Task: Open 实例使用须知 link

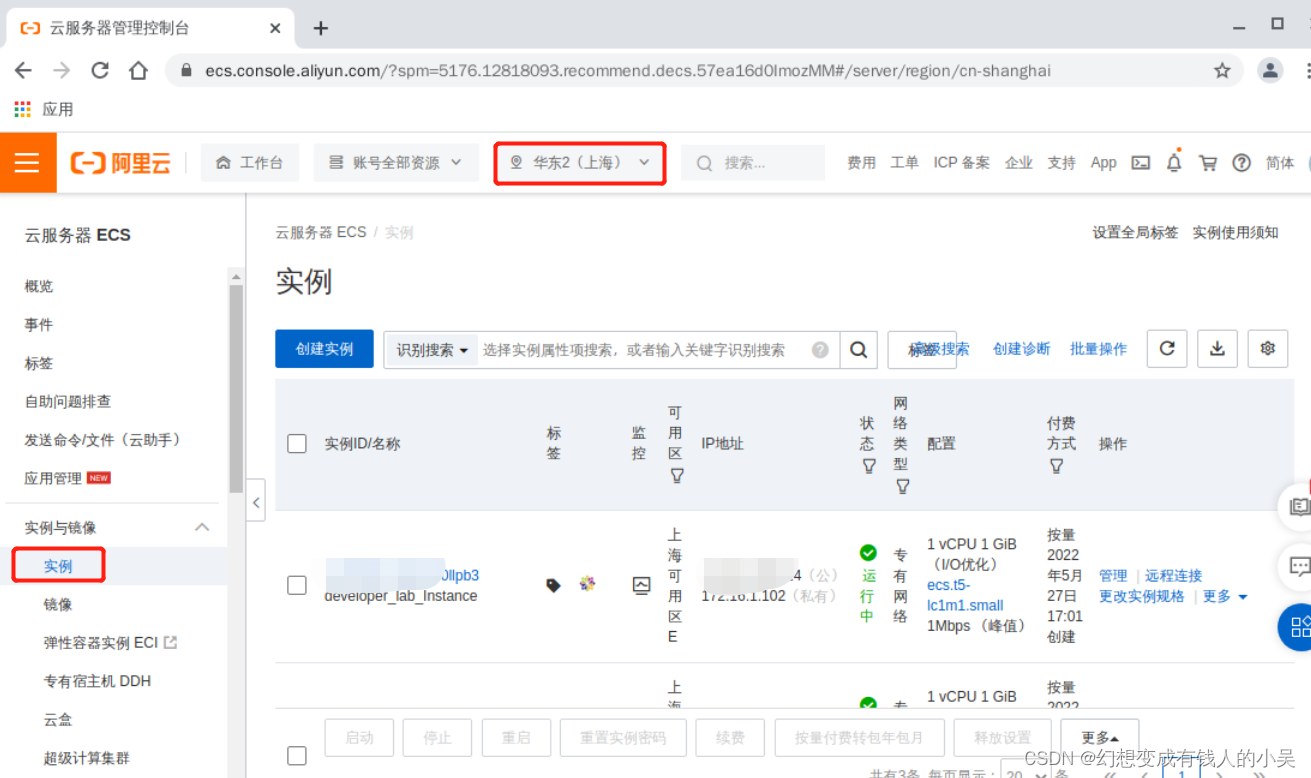Action: click(1235, 232)
